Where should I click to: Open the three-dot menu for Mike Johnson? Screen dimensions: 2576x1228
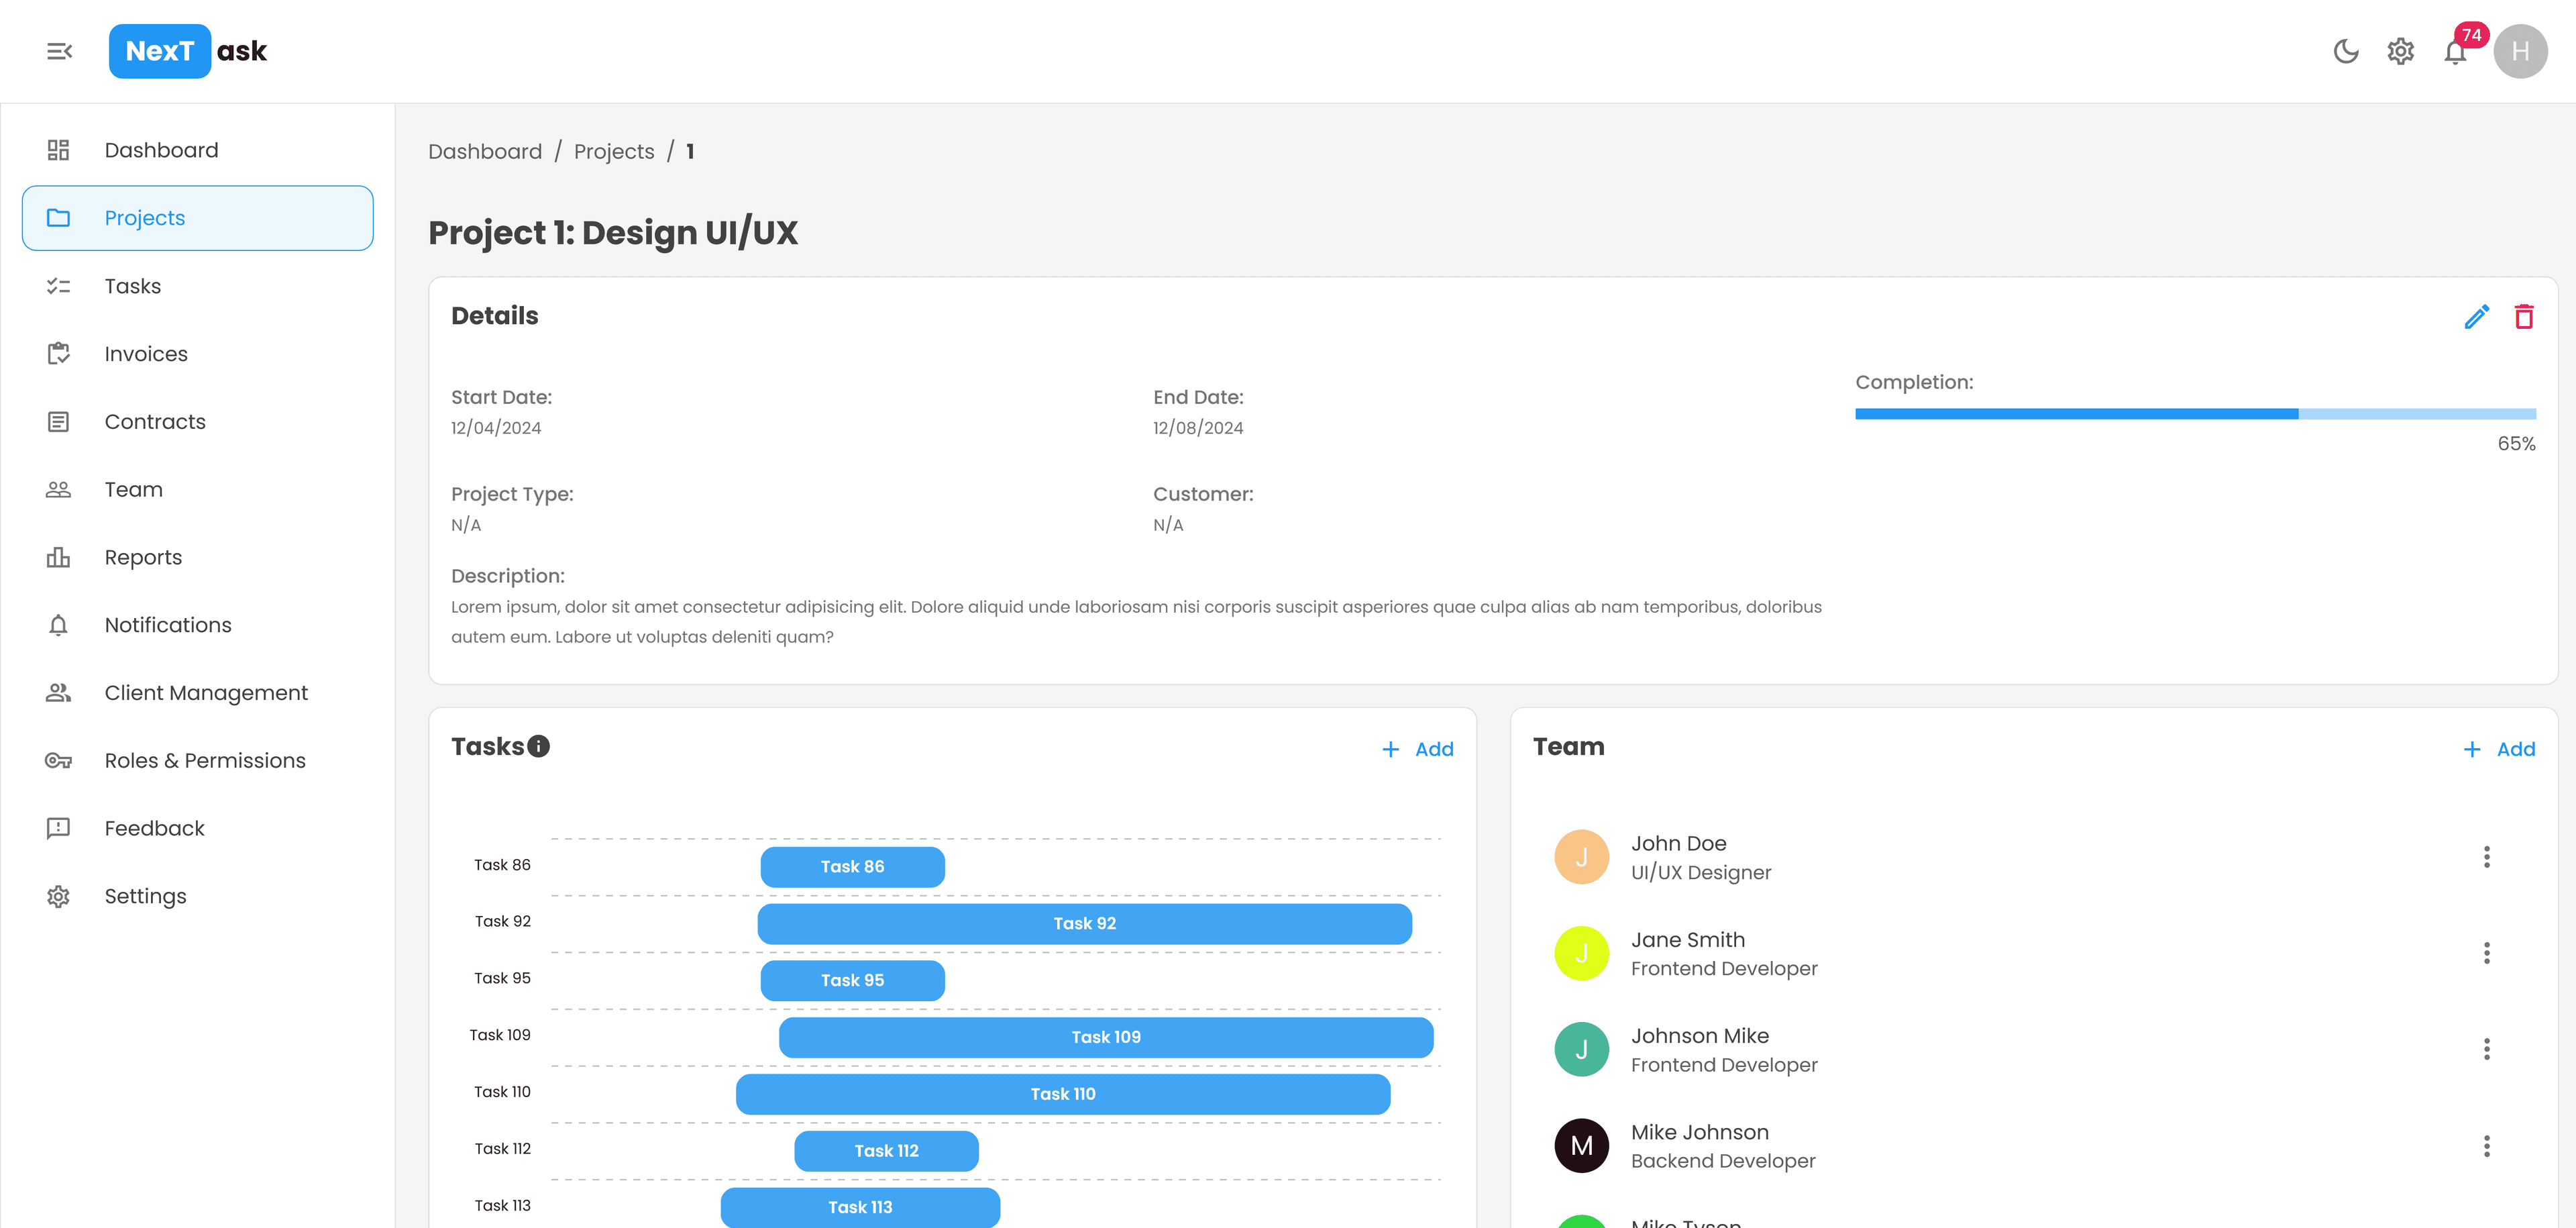pos(2487,1145)
